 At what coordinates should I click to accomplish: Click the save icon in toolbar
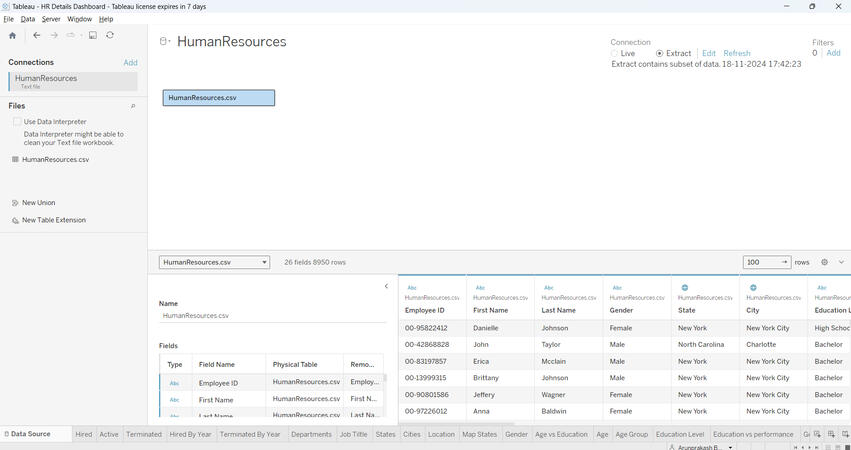coord(92,35)
